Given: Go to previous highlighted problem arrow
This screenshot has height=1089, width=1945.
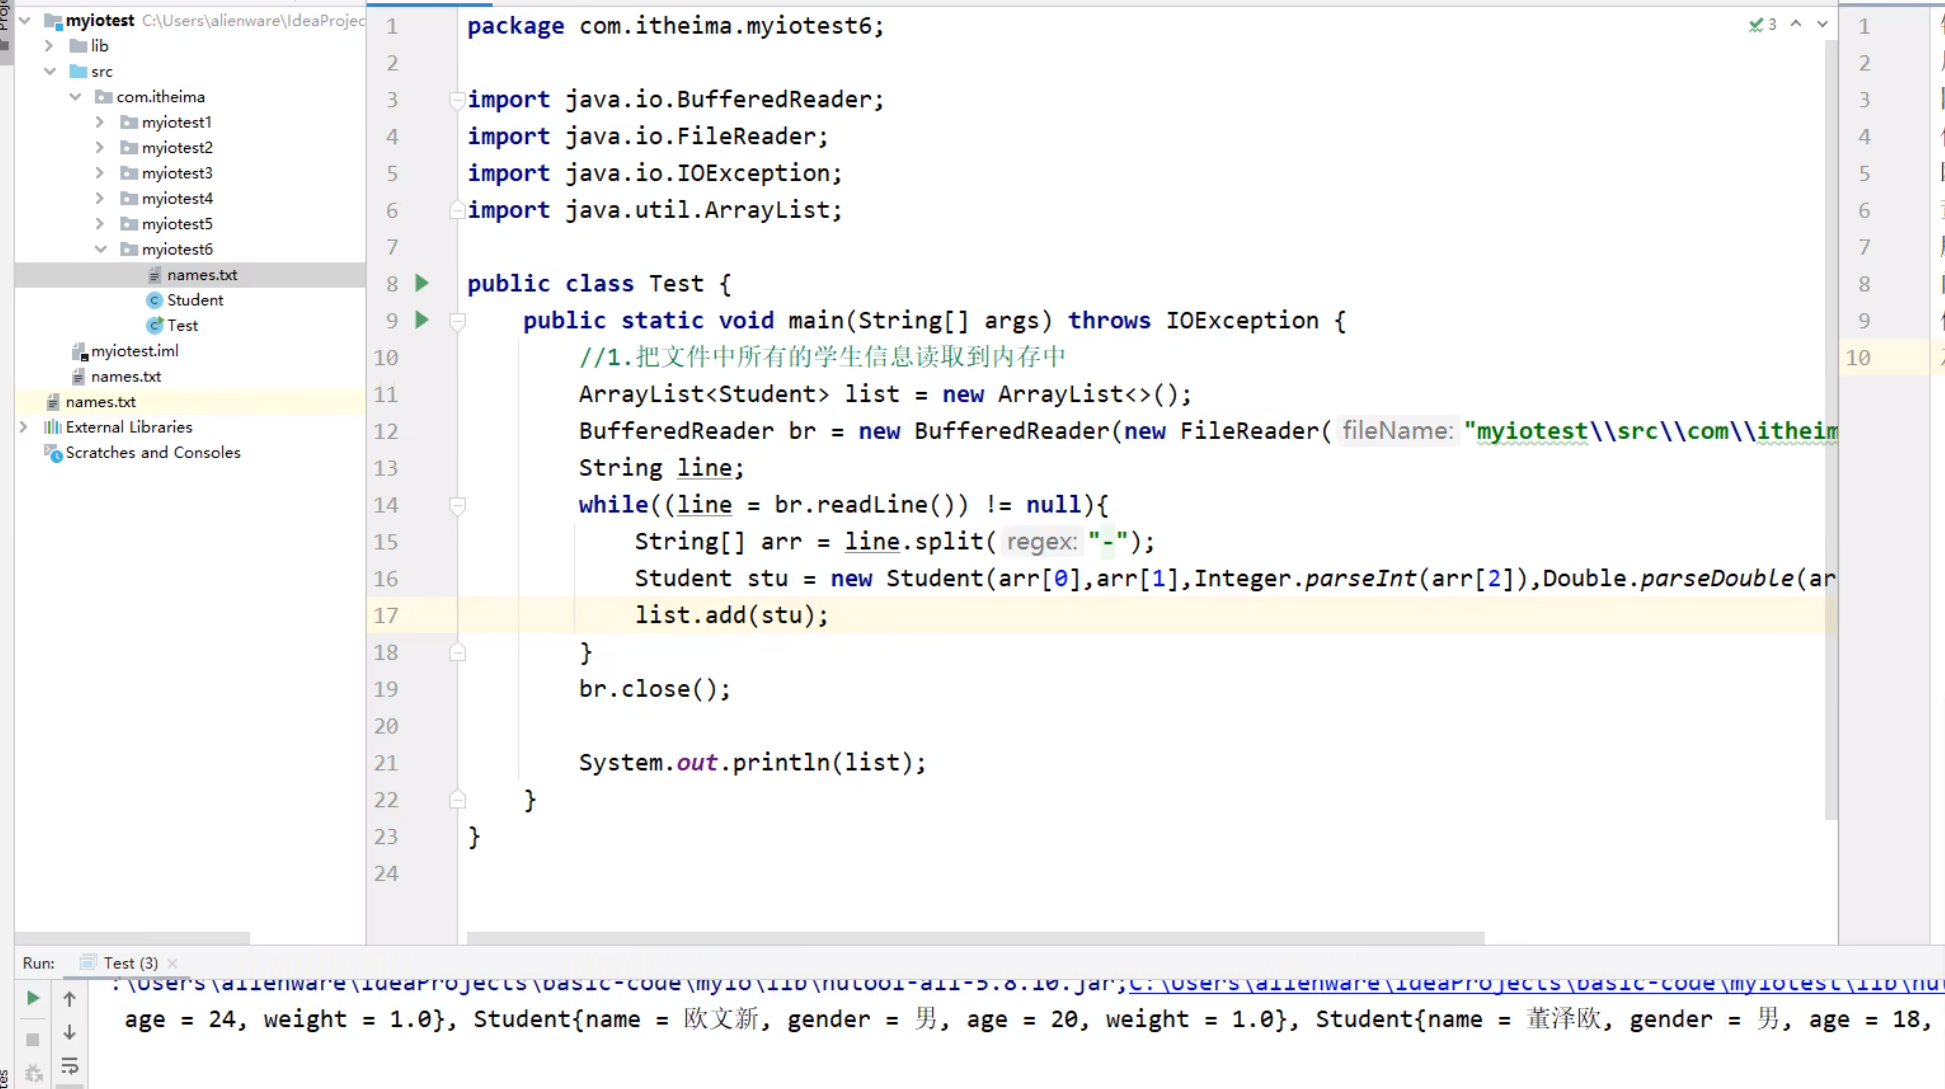Looking at the screenshot, I should point(1796,24).
